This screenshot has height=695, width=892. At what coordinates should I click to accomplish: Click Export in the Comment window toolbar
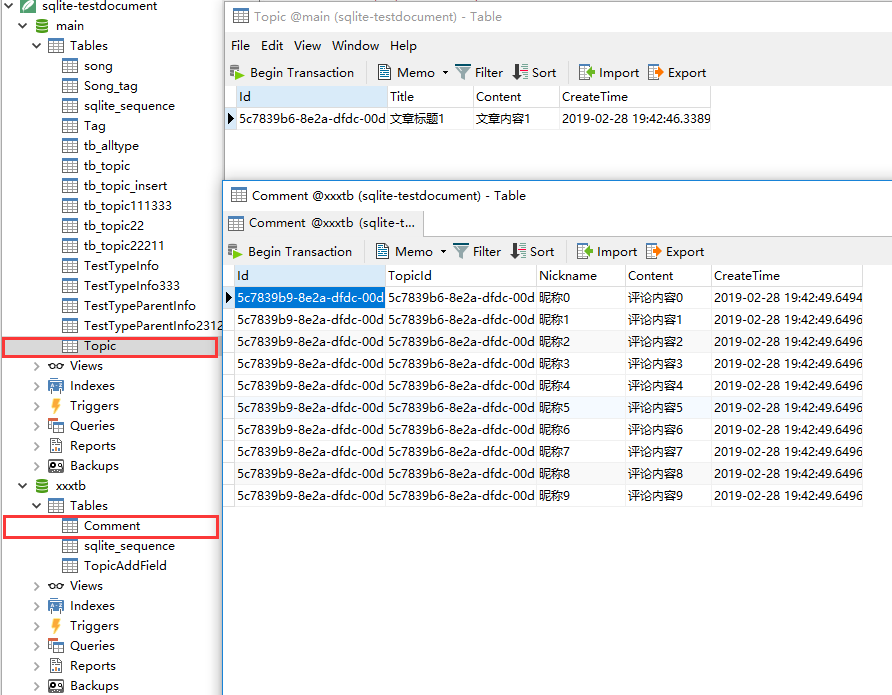(x=675, y=251)
